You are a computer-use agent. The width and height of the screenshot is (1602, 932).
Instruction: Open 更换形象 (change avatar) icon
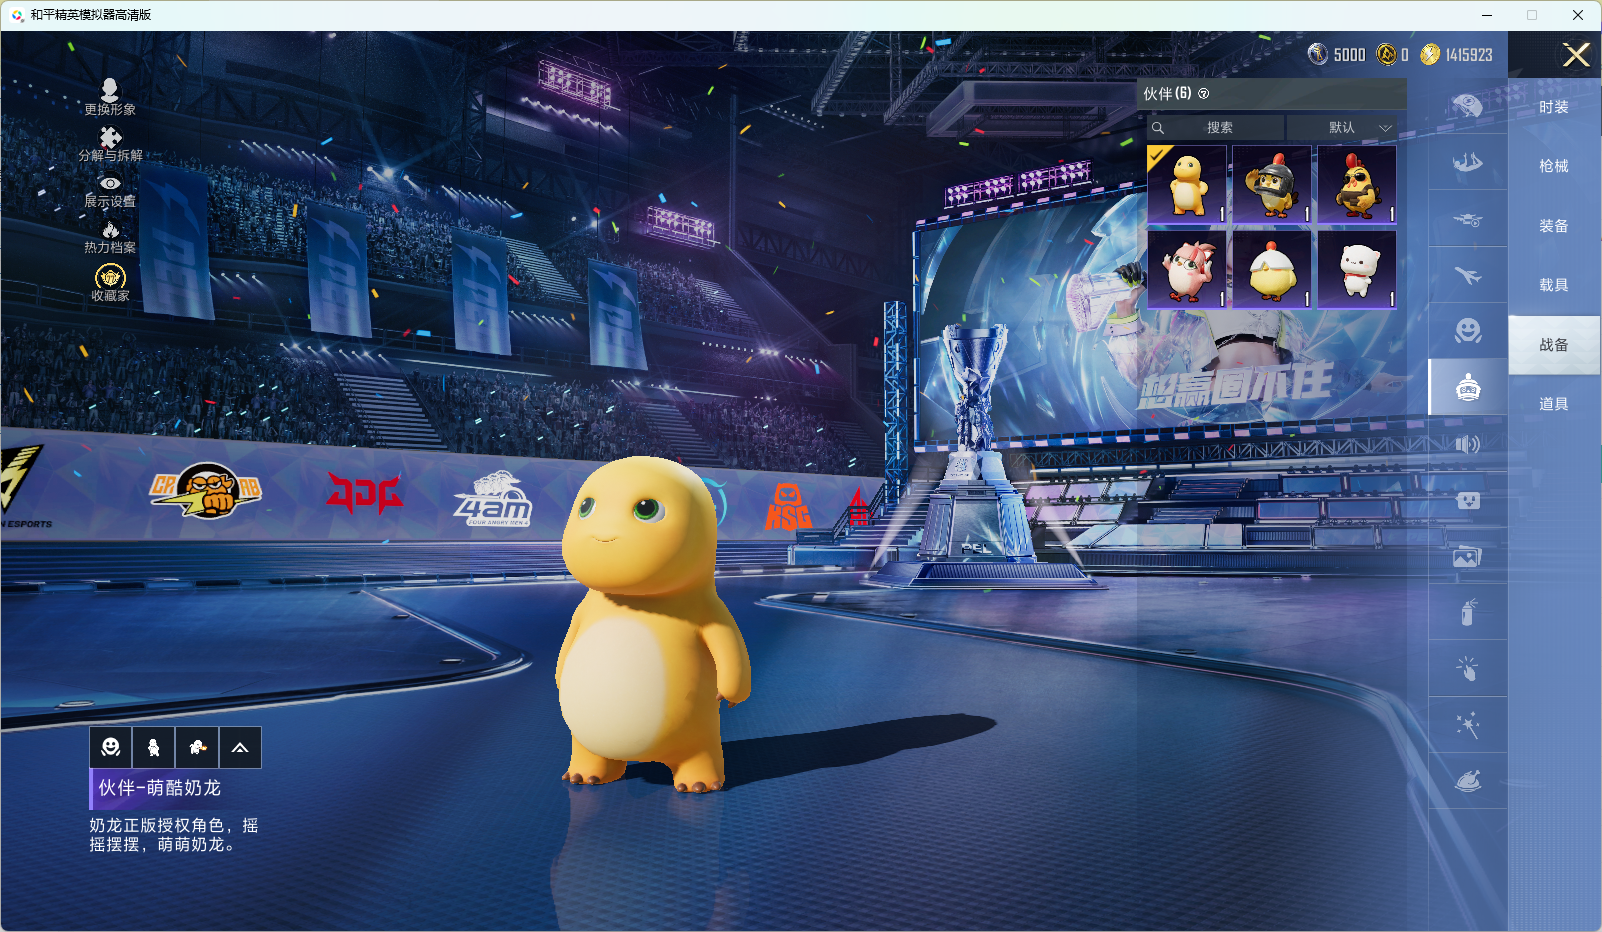(x=110, y=97)
